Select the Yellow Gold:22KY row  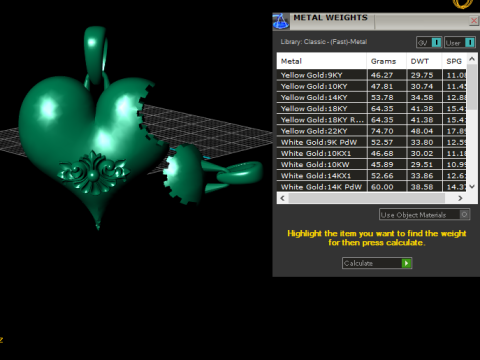[372, 131]
